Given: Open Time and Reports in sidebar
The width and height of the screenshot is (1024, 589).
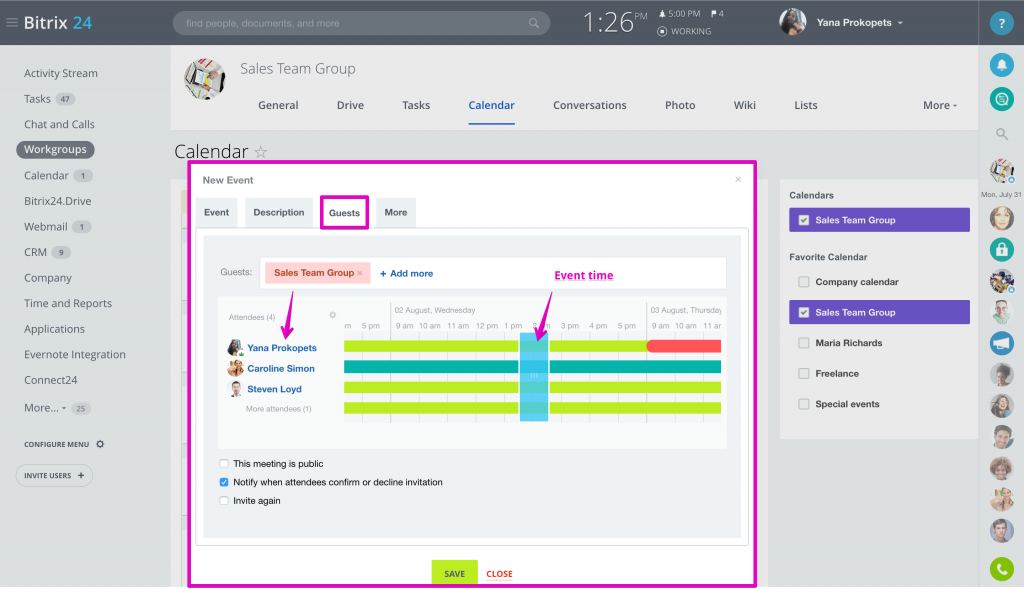Looking at the screenshot, I should pos(68,303).
